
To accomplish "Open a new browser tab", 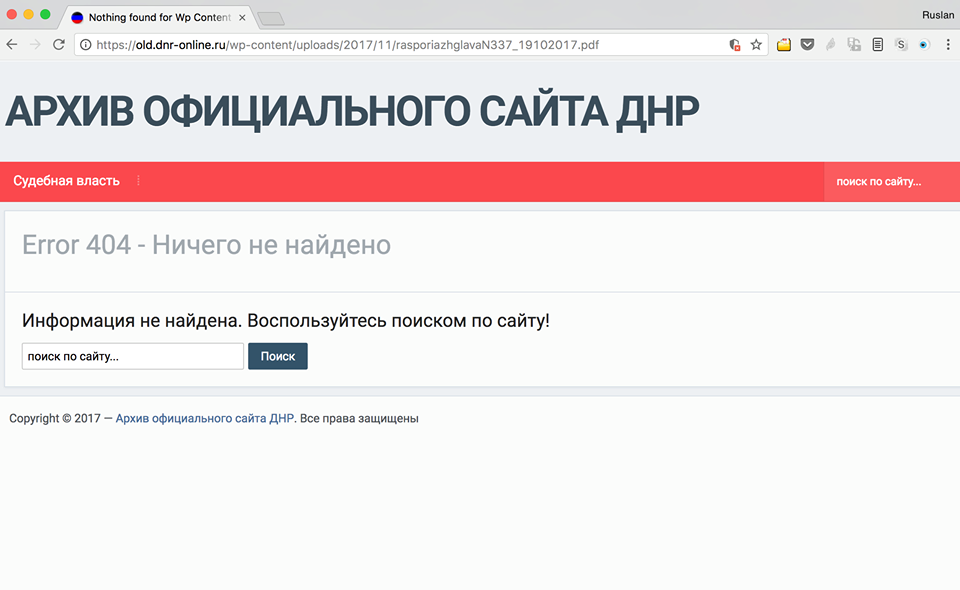I will [271, 19].
